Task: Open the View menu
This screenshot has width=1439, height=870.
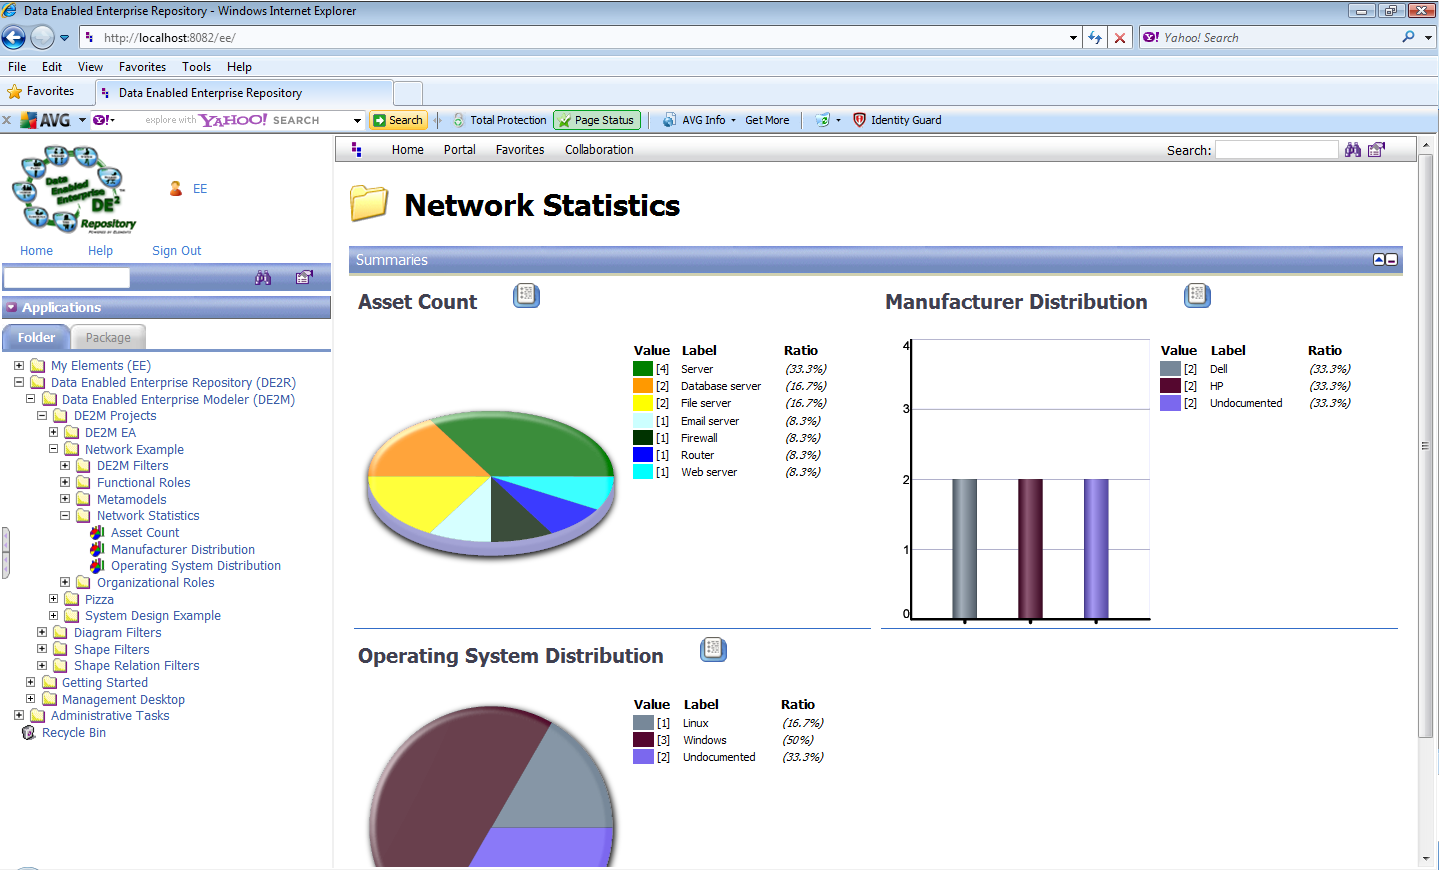Action: (x=90, y=67)
